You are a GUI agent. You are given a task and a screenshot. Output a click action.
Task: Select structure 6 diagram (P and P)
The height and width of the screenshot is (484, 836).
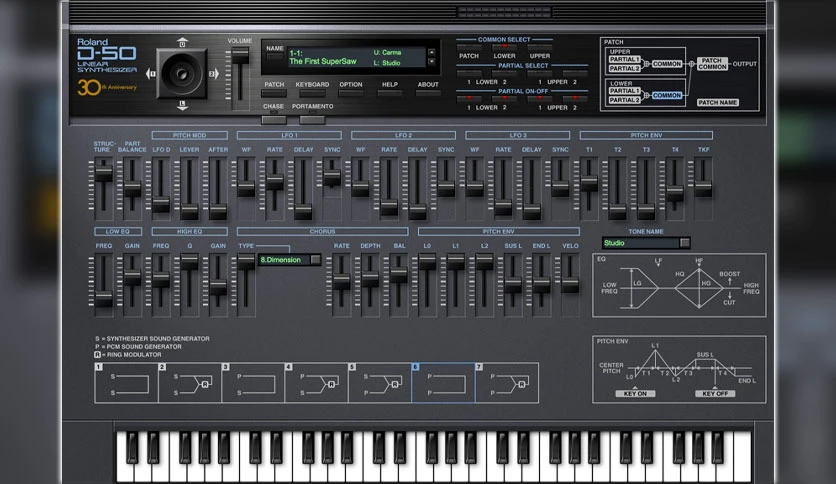443,383
